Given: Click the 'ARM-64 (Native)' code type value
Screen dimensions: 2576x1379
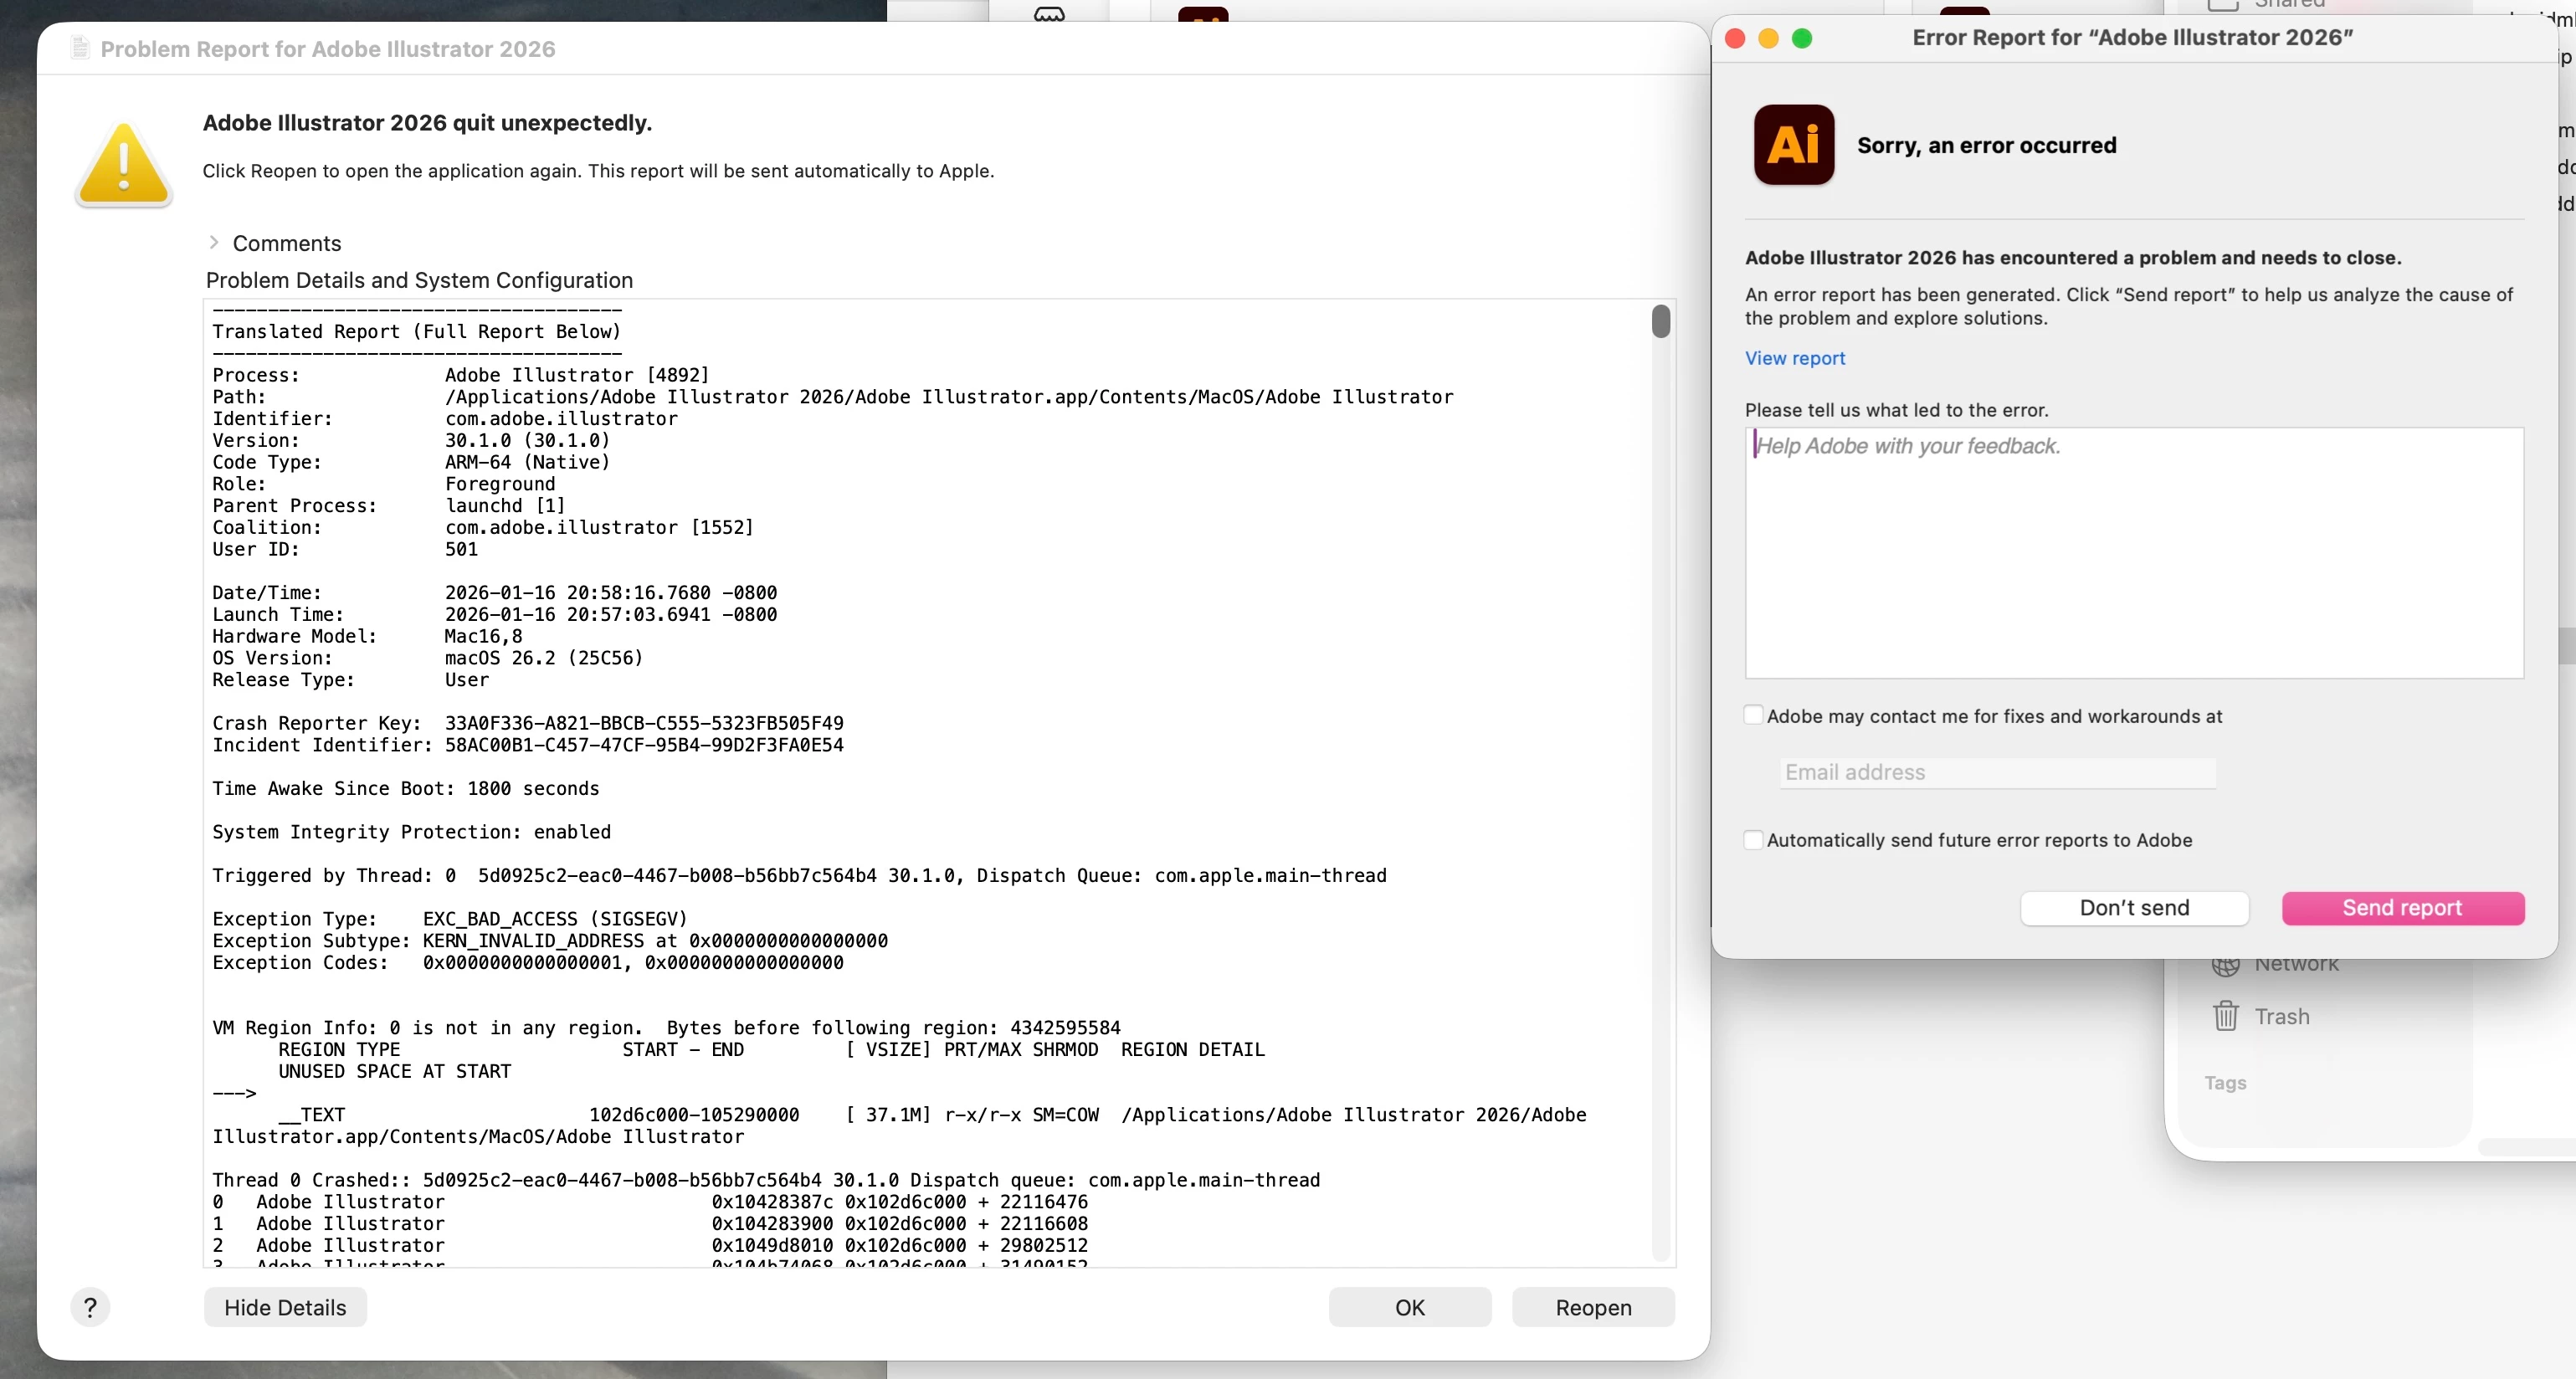Looking at the screenshot, I should 527,462.
